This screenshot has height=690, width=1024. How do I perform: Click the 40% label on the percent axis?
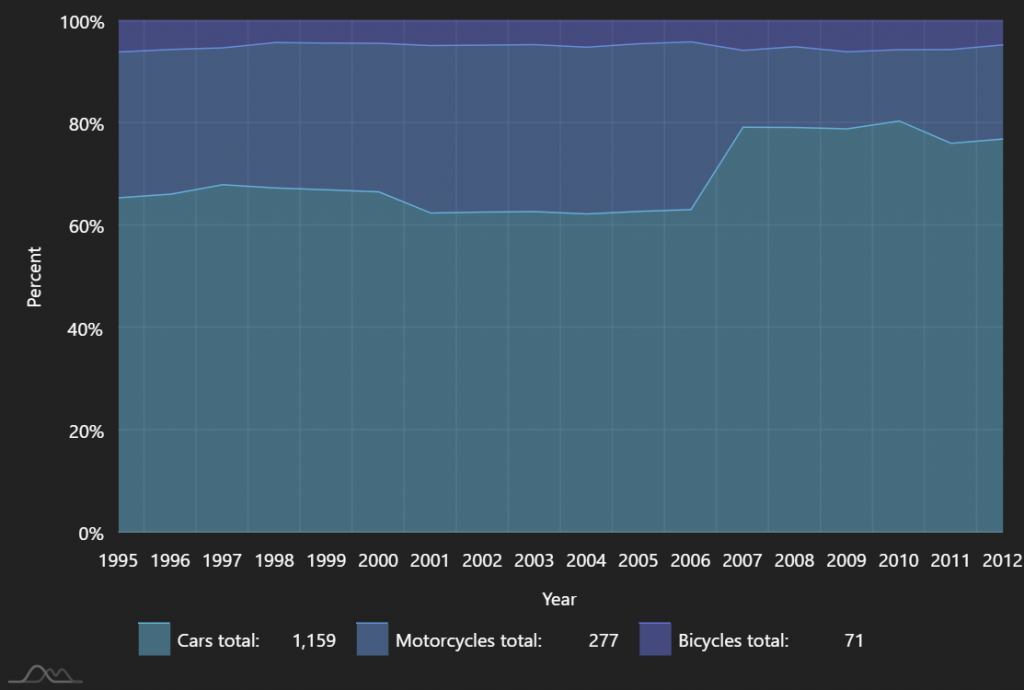coord(87,329)
